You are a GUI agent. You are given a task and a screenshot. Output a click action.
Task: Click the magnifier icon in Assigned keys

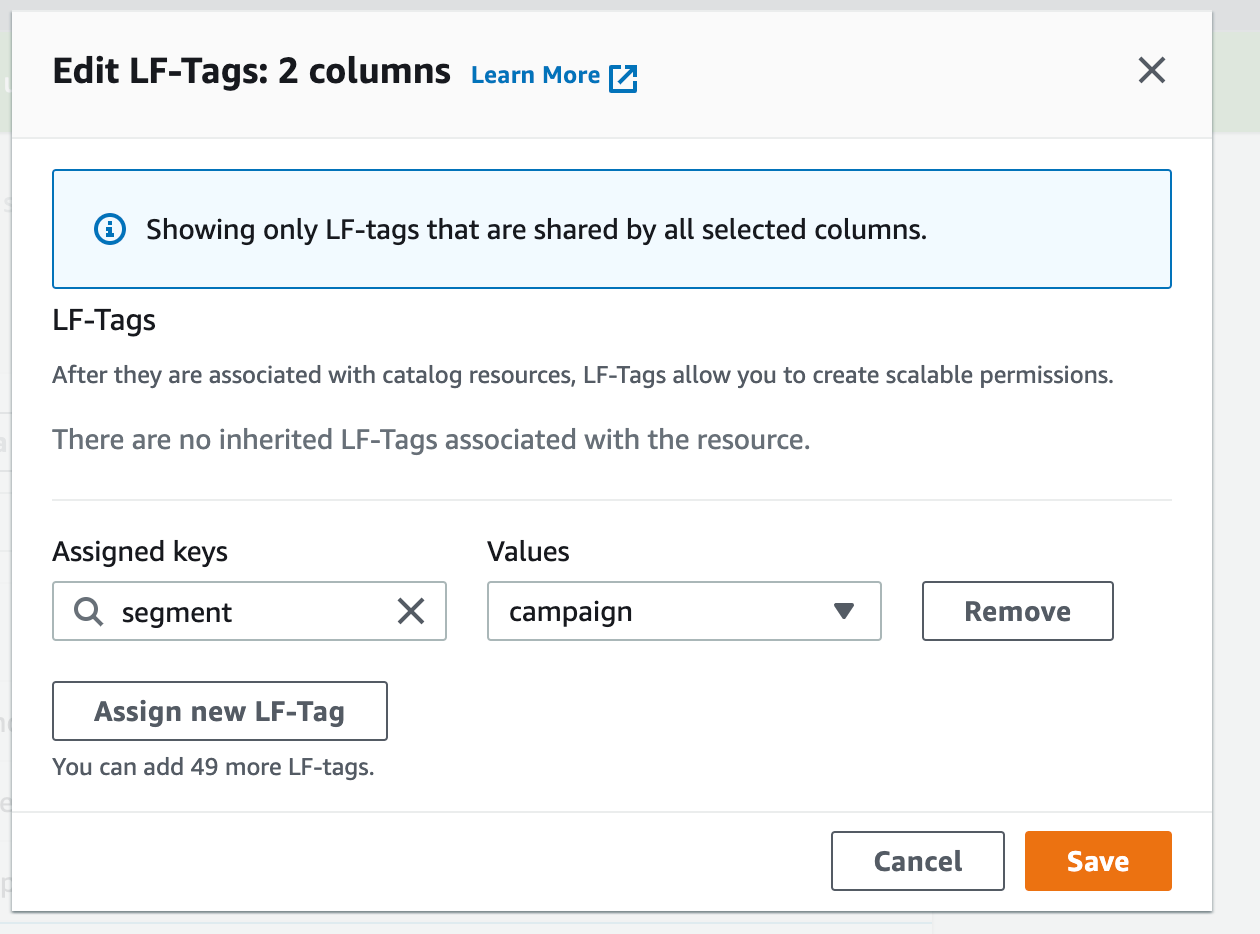pos(89,612)
